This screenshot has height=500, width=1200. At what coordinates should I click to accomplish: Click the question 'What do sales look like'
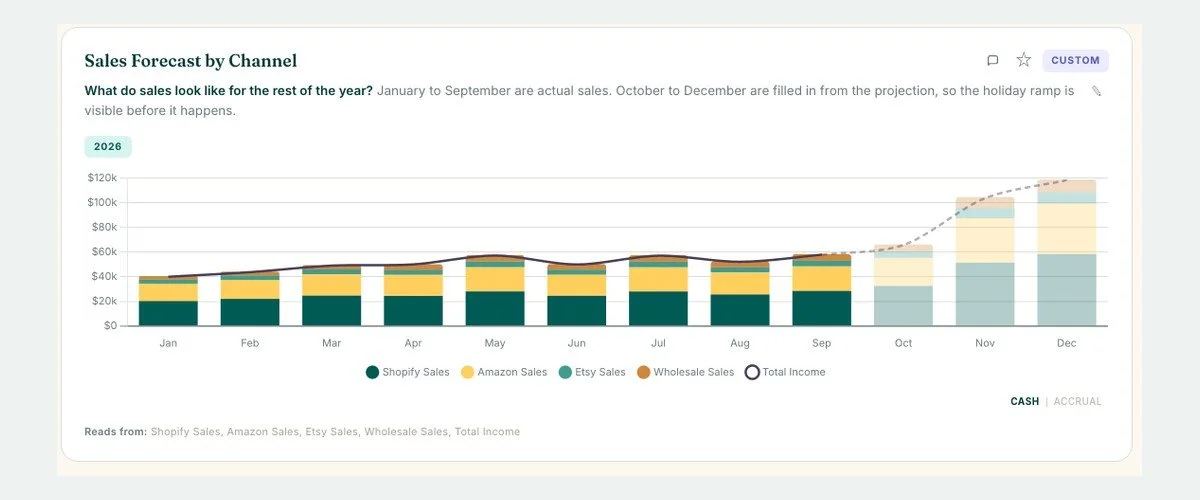228,91
